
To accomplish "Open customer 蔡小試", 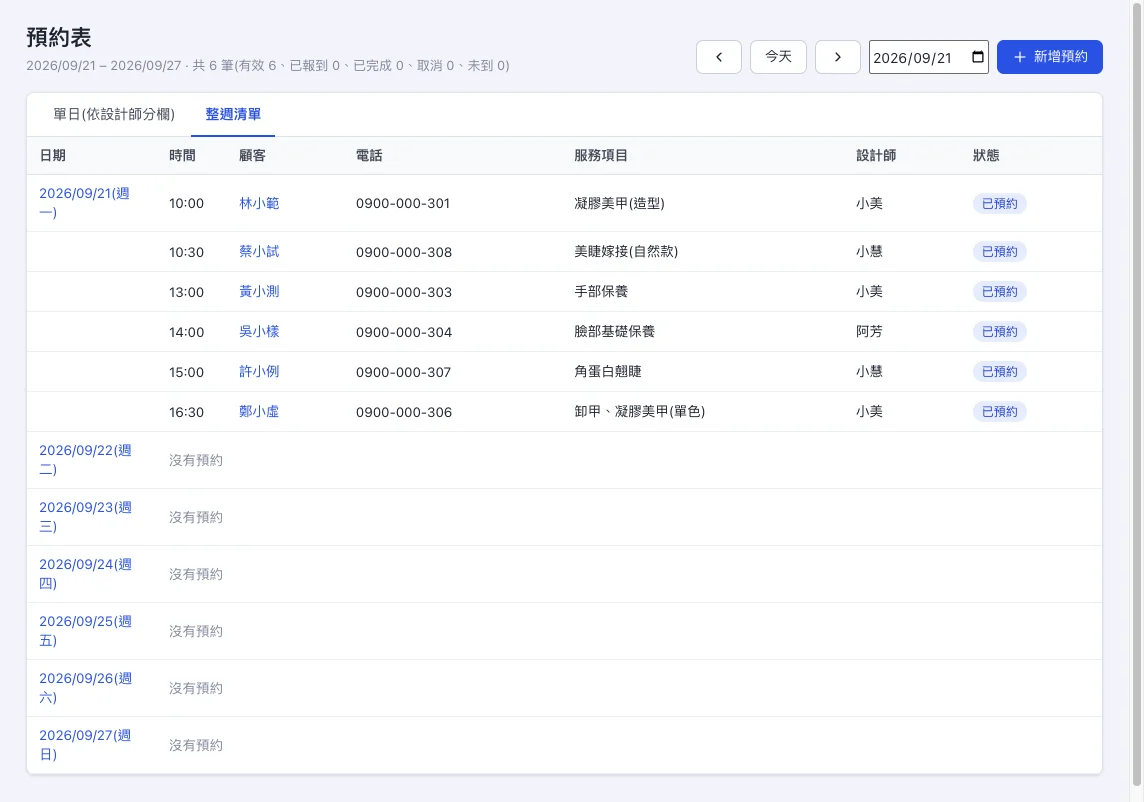I will (x=259, y=251).
